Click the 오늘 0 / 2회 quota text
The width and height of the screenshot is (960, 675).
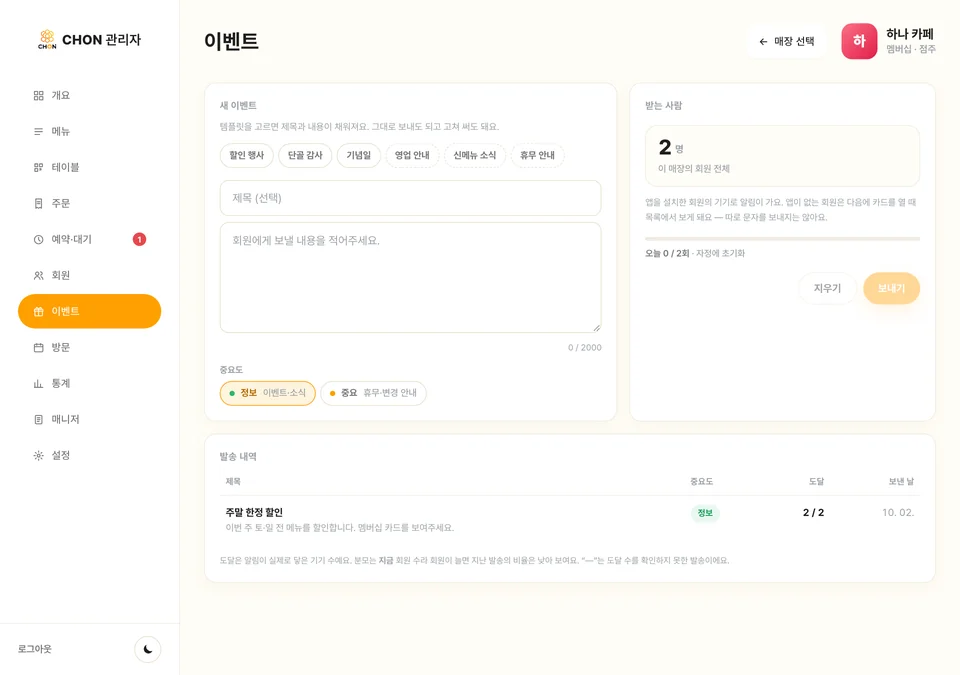tap(667, 254)
